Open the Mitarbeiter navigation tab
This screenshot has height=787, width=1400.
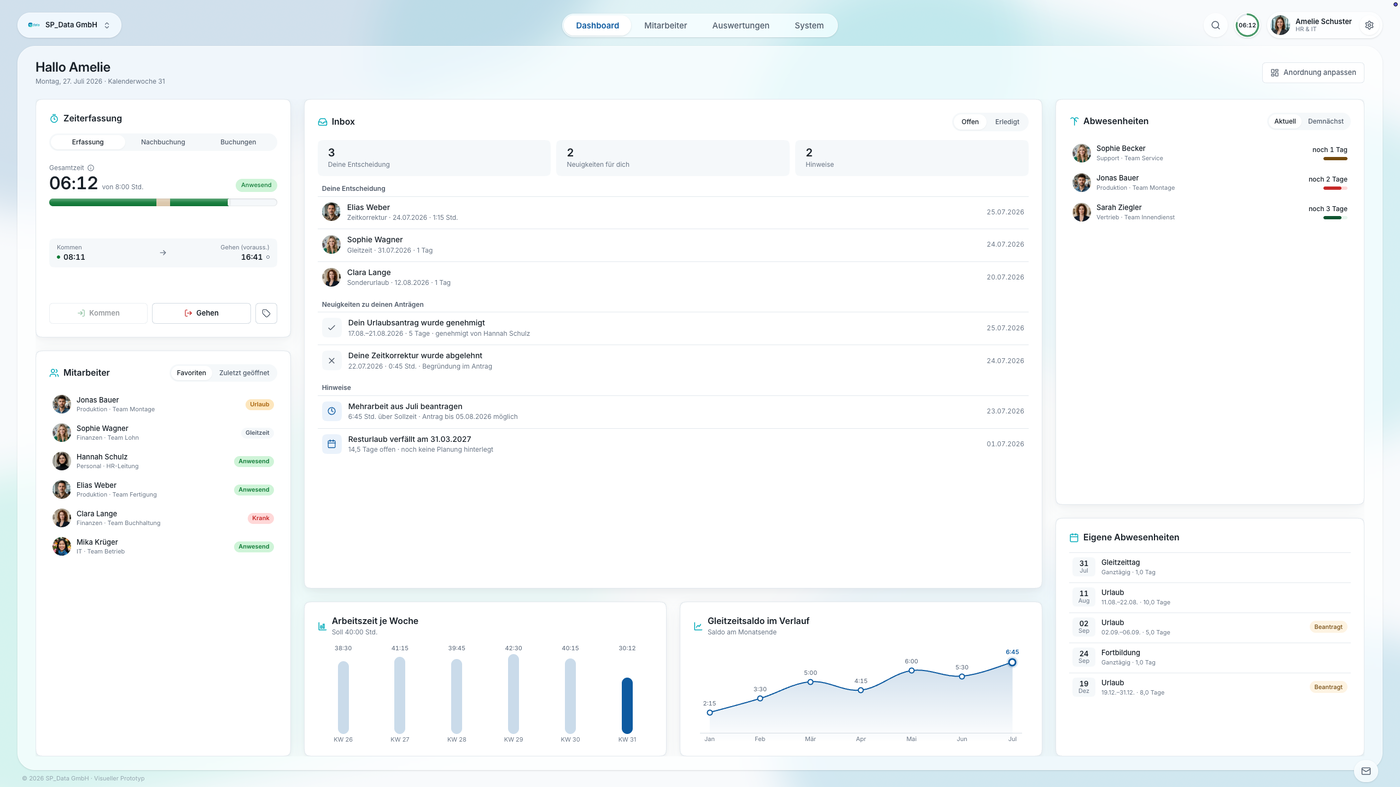point(665,25)
